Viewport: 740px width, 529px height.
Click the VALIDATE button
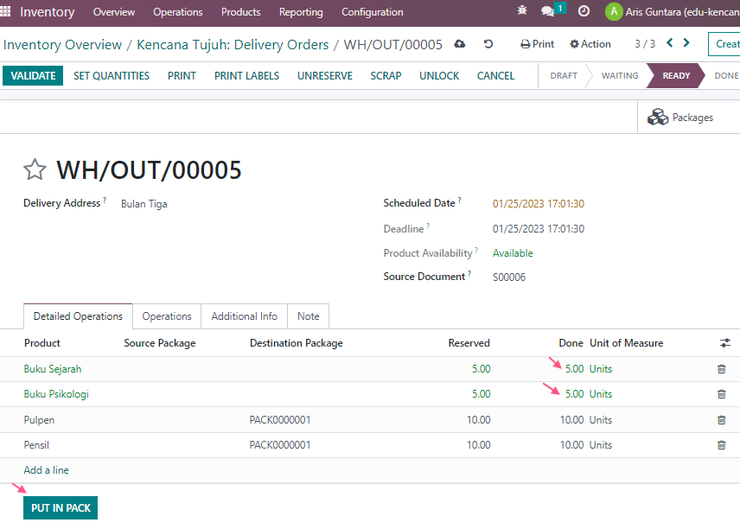tap(33, 76)
